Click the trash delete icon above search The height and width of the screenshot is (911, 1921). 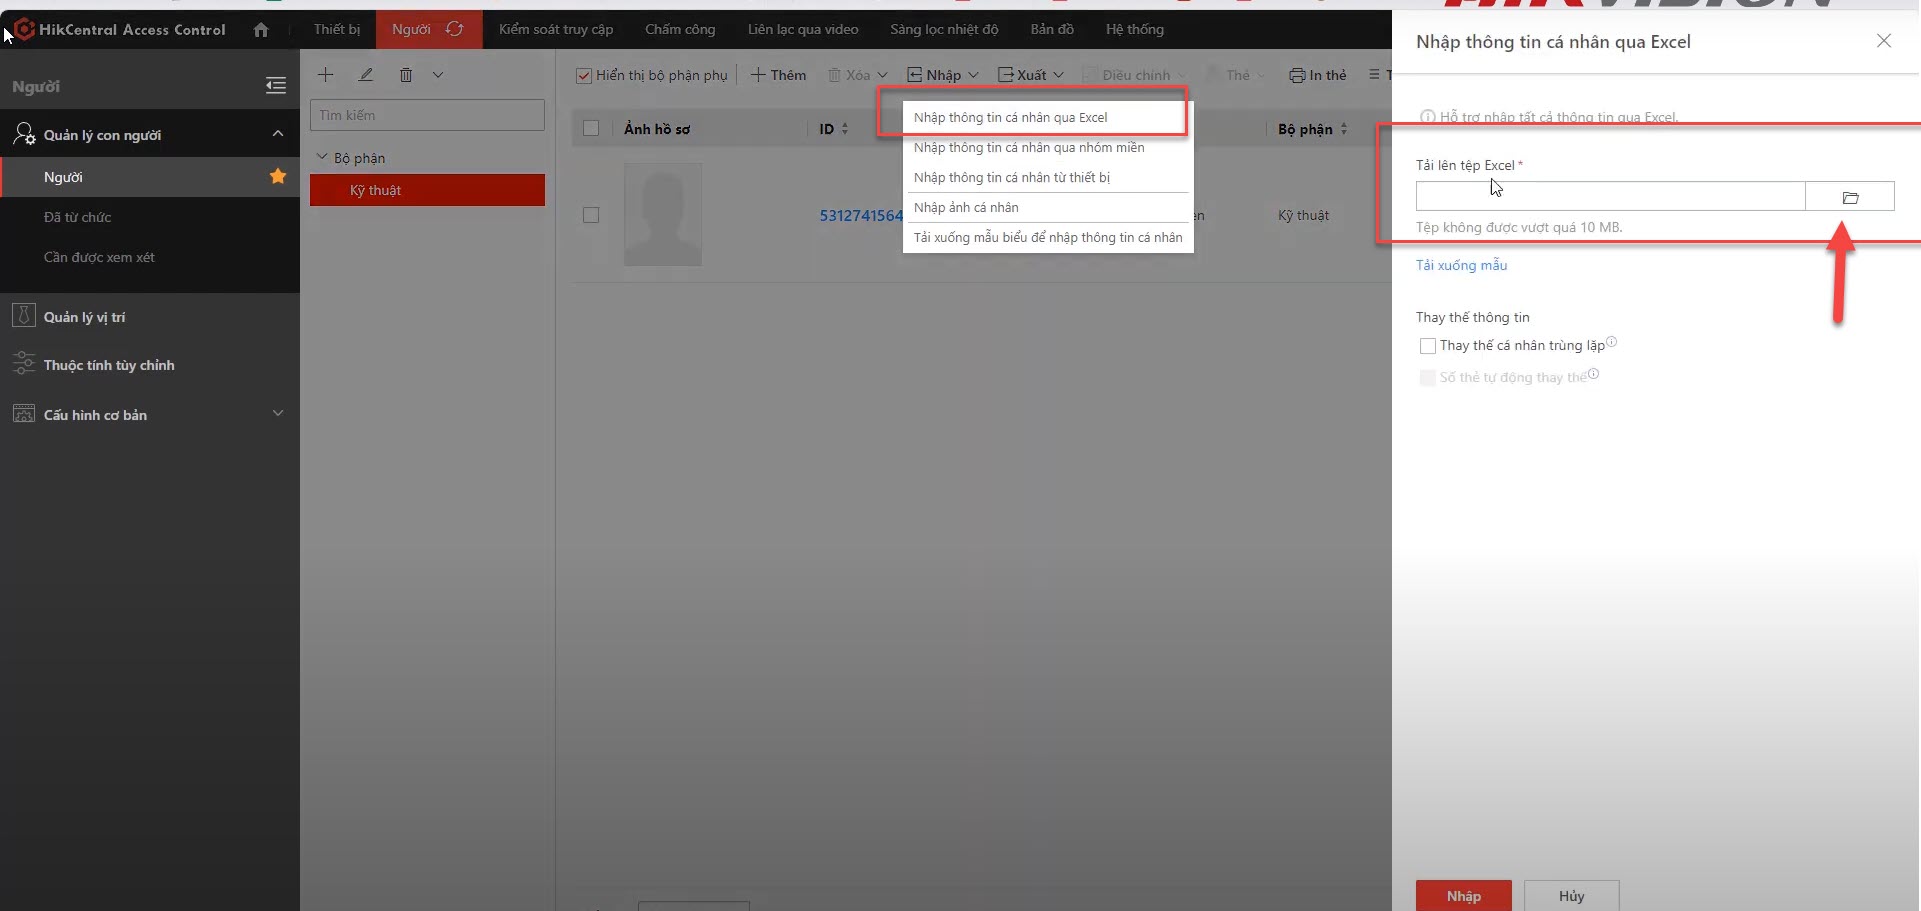point(406,75)
